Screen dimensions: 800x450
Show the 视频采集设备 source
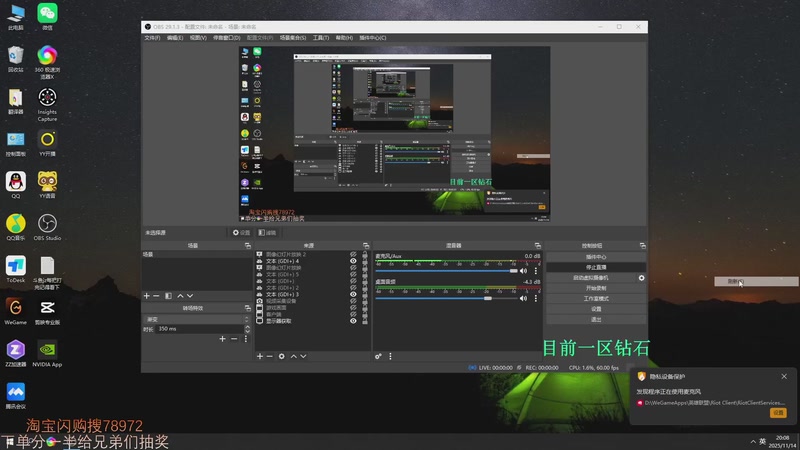coord(353,301)
